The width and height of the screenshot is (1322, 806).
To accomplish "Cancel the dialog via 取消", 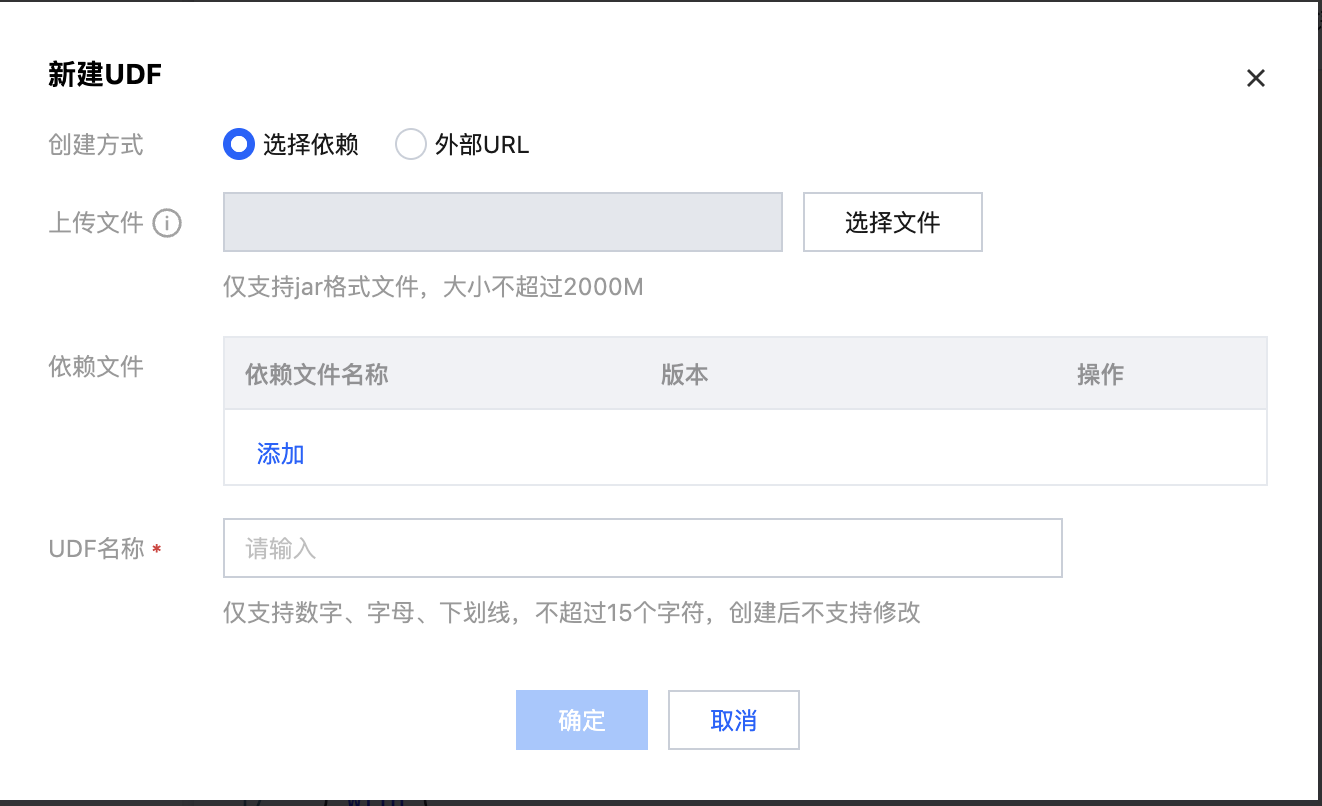I will click(x=733, y=720).
